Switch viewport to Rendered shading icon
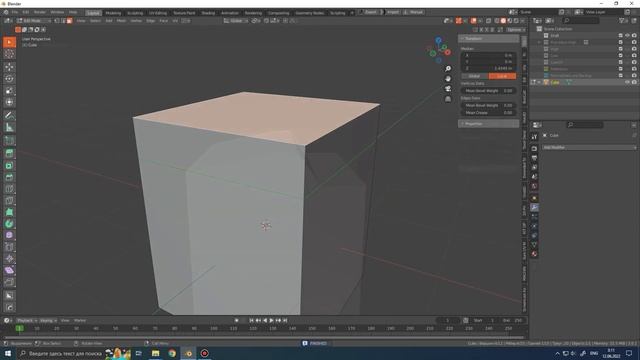The height and width of the screenshot is (360, 640). click(516, 20)
